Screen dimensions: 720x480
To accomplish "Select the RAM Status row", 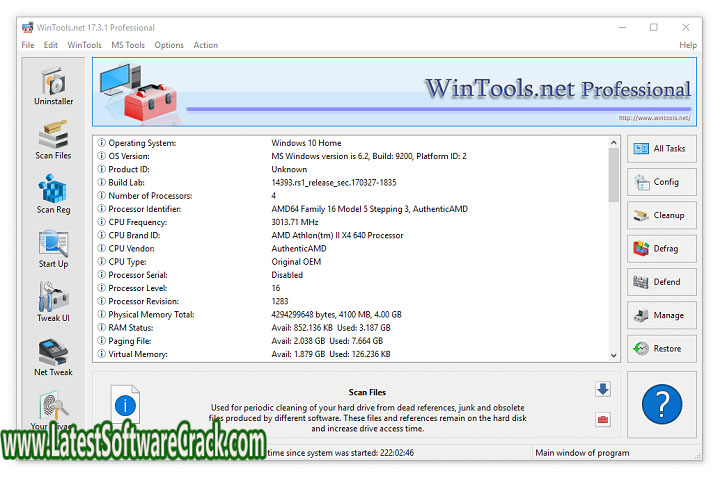I will click(x=351, y=328).
